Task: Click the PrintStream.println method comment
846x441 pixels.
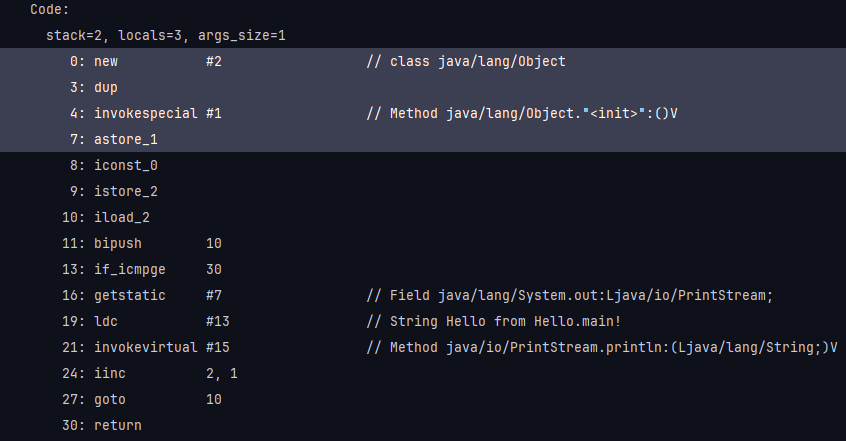Action: (601, 348)
